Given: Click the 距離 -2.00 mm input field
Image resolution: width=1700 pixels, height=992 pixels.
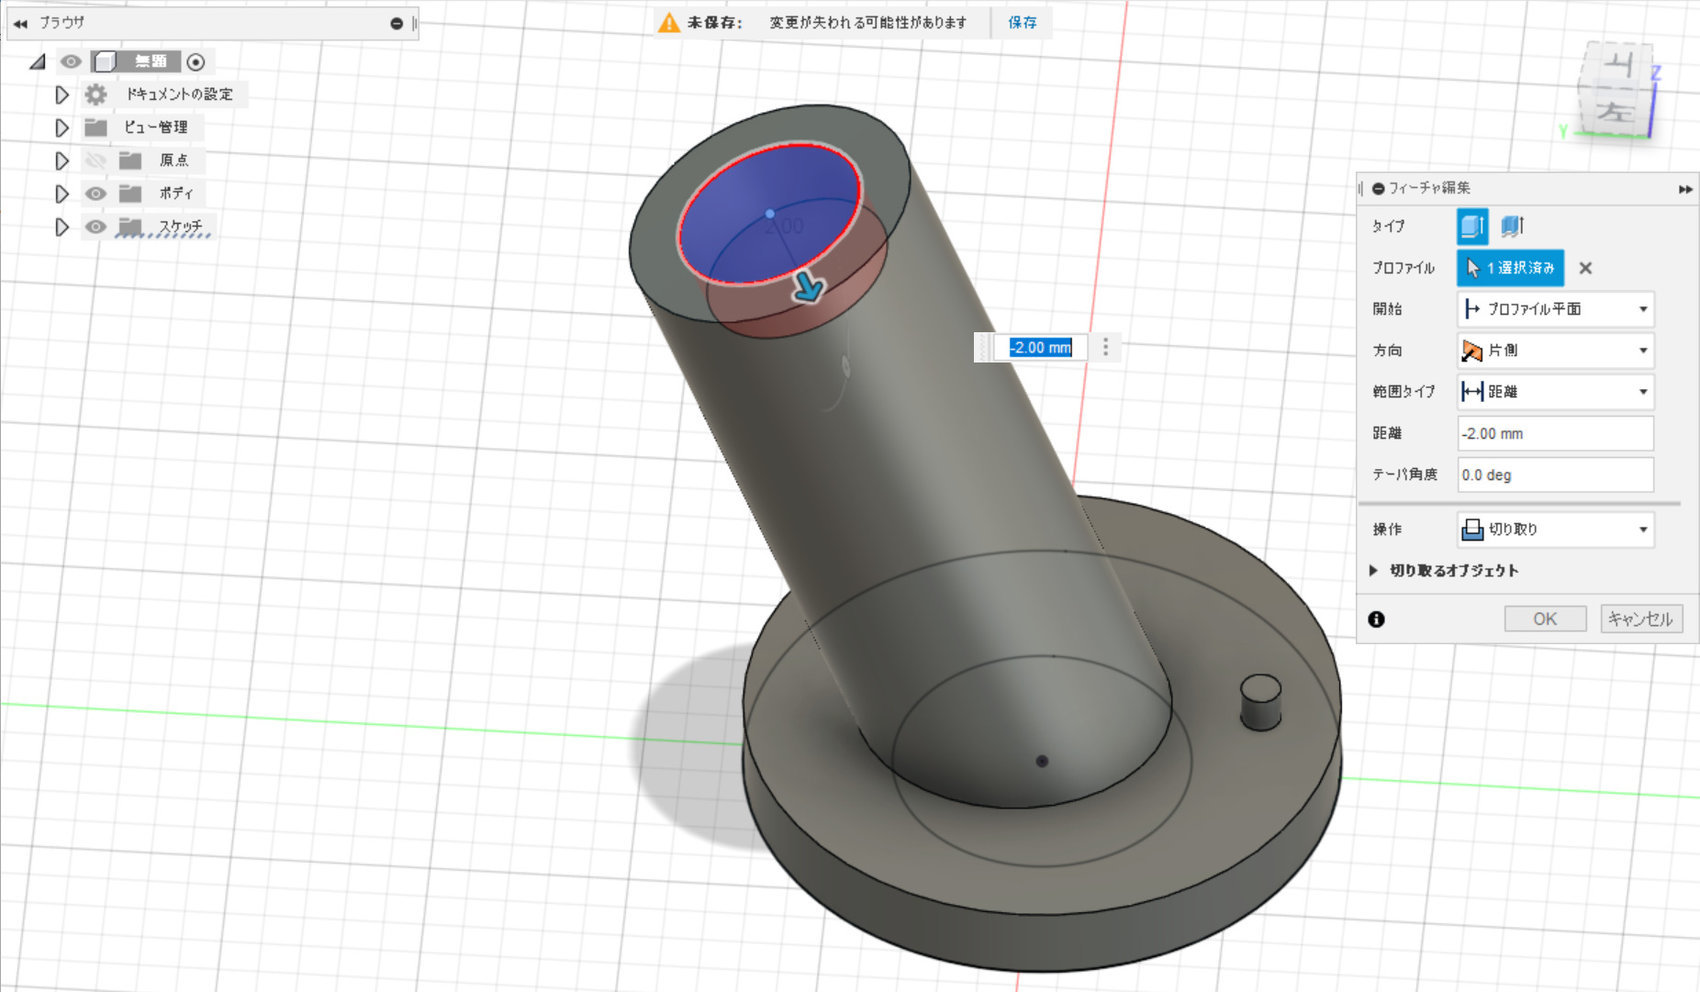Looking at the screenshot, I should (1555, 433).
